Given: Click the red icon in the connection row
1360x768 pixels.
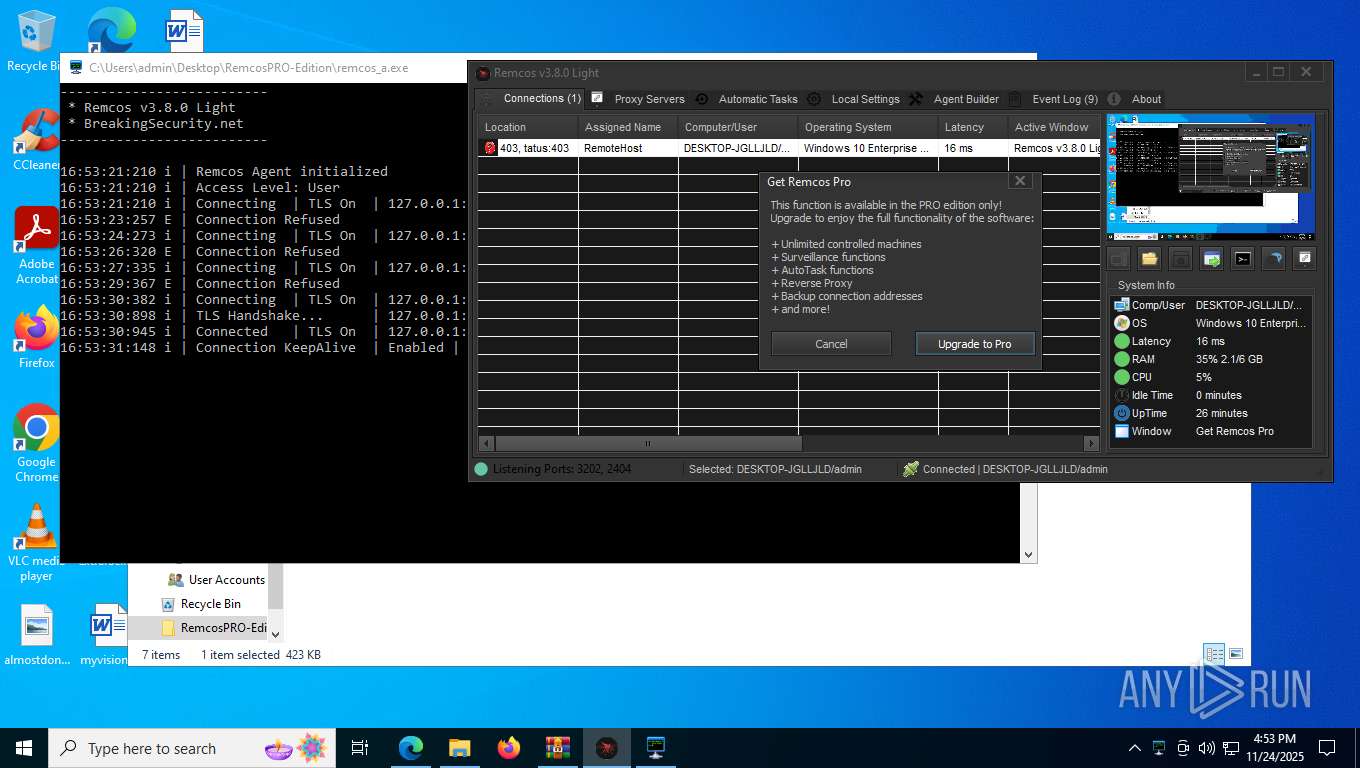Looking at the screenshot, I should pyautogui.click(x=490, y=148).
